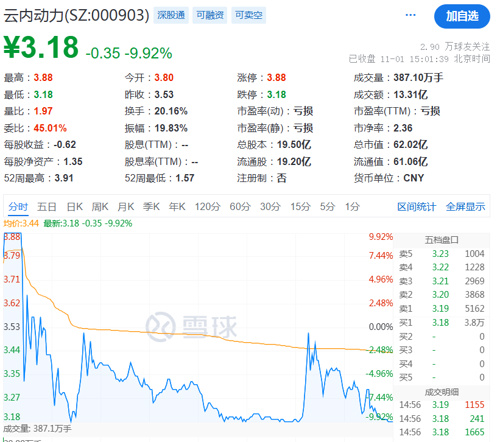Screen dimensions: 500x442
Task: Open the three-dot more options menu
Action: pos(410,15)
